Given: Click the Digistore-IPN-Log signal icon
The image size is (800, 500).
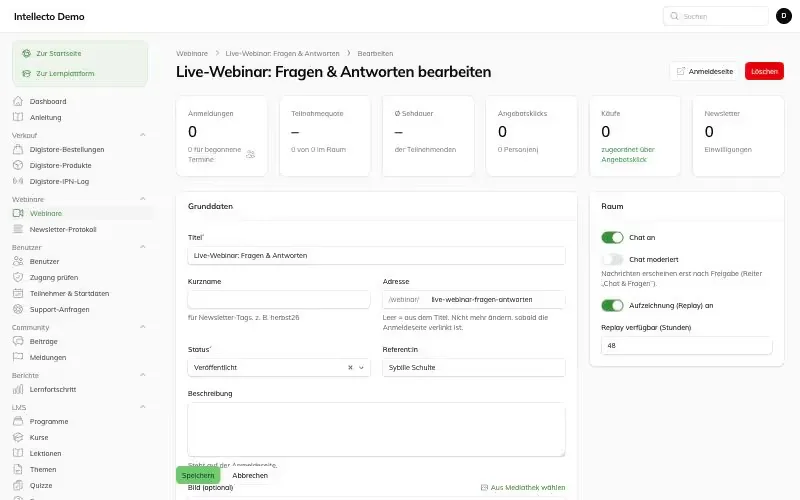Looking at the screenshot, I should (18, 181).
